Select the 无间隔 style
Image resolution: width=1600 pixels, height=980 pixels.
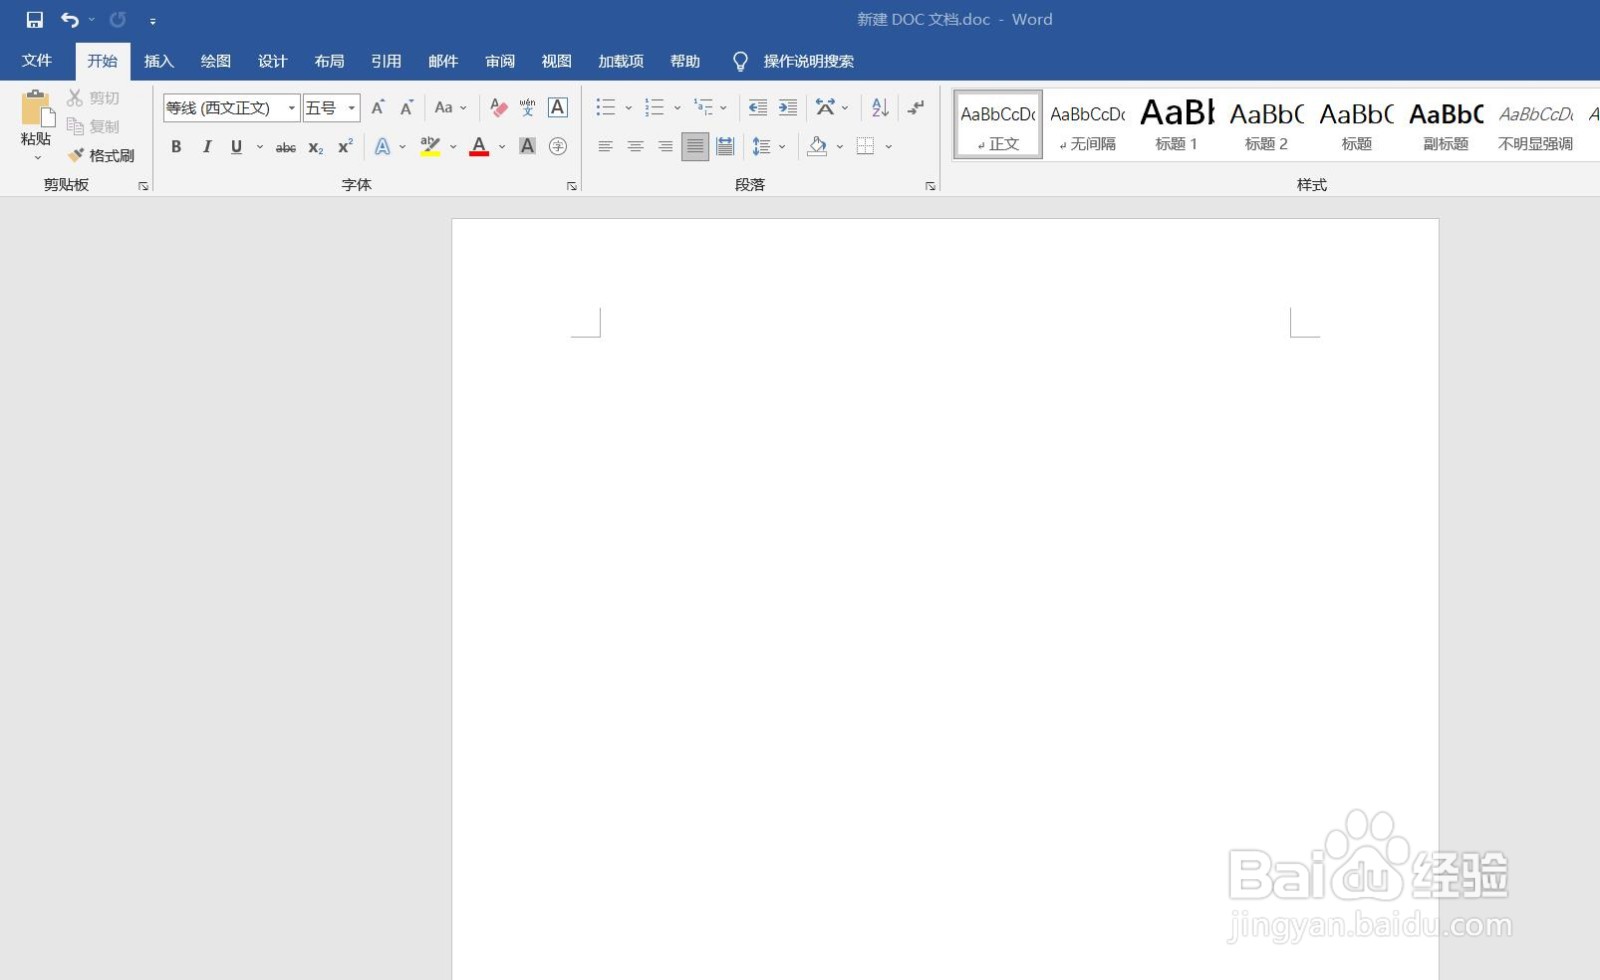coord(1088,125)
